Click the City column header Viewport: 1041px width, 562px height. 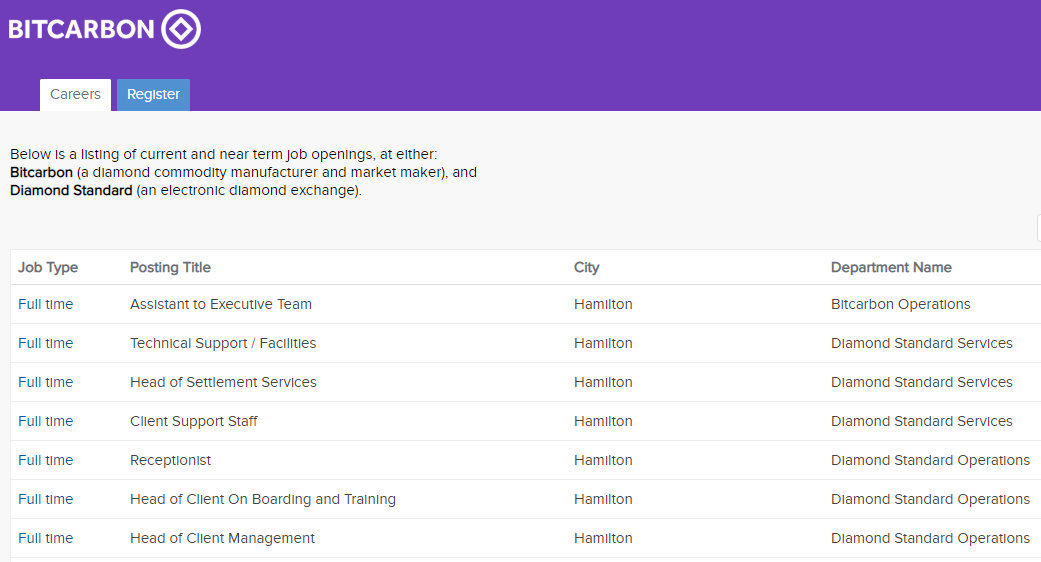point(587,267)
